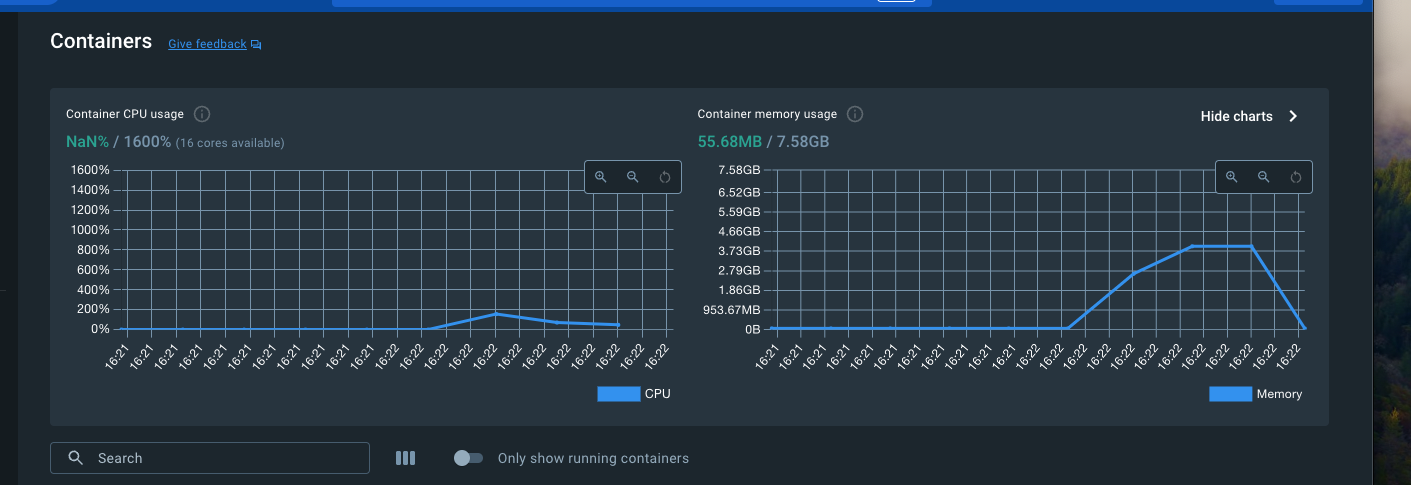Zoom out on the CPU usage chart

click(x=633, y=177)
